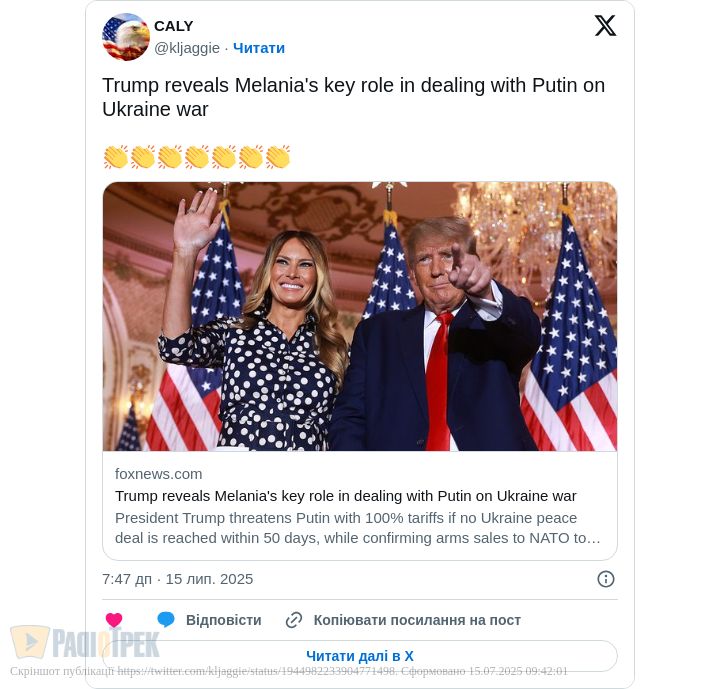Open the X logo link
Viewport: 720px width, 689px height.
tap(605, 26)
